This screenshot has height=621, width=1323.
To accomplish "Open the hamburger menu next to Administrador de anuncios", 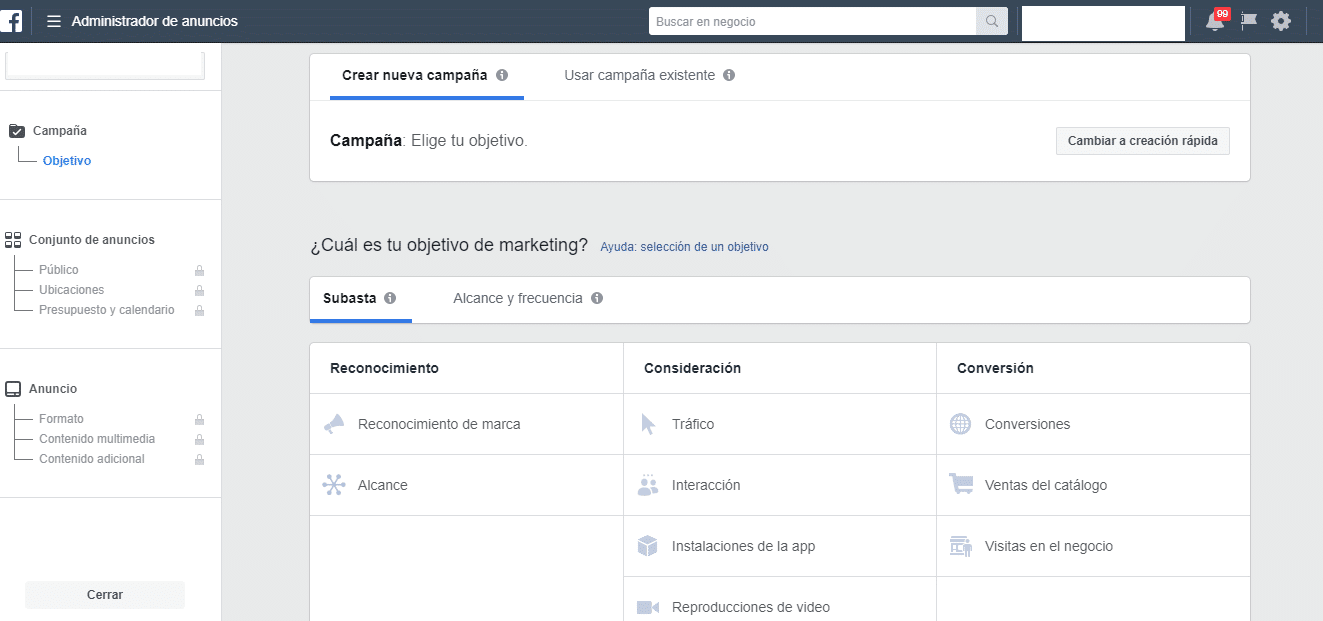I will (x=54, y=21).
